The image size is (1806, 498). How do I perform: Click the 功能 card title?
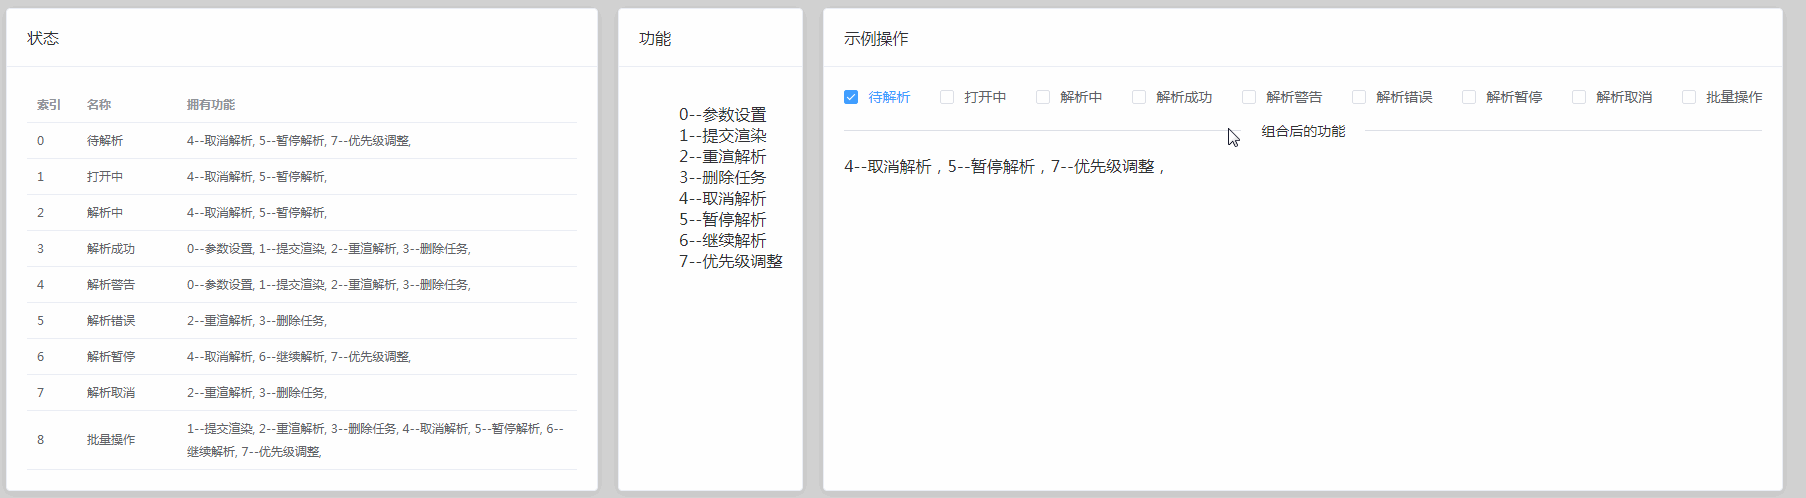655,38
